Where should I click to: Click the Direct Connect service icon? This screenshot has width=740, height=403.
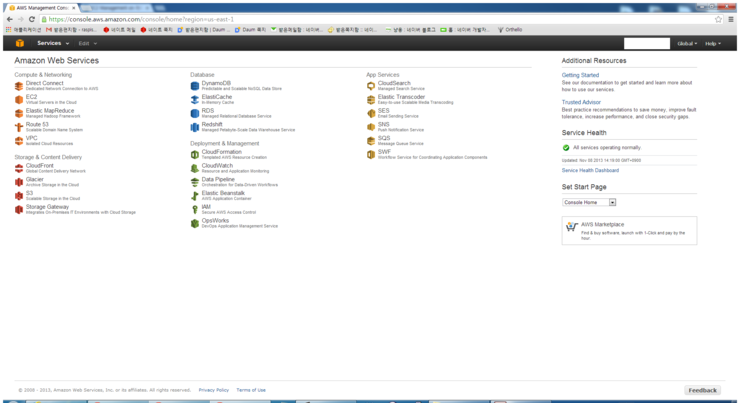[x=19, y=86]
